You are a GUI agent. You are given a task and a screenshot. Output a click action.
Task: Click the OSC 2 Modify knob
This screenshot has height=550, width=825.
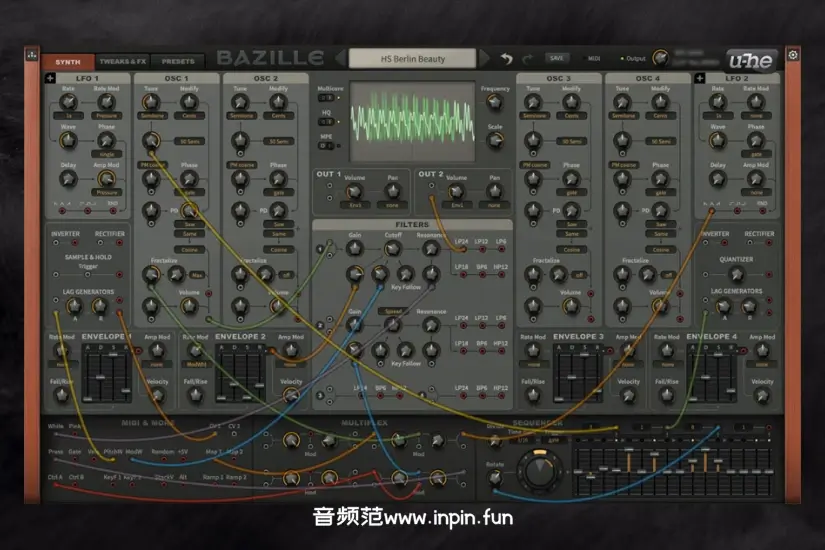(278, 102)
